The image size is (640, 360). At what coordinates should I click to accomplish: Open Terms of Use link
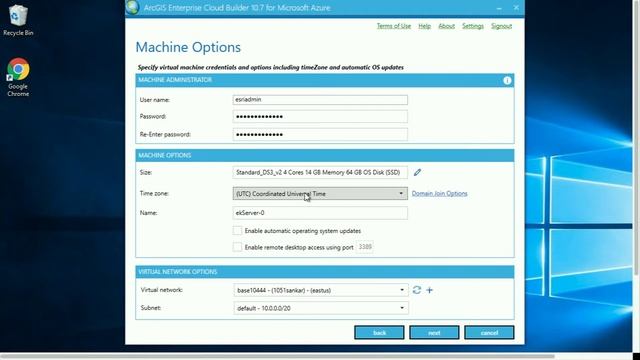pyautogui.click(x=393, y=26)
